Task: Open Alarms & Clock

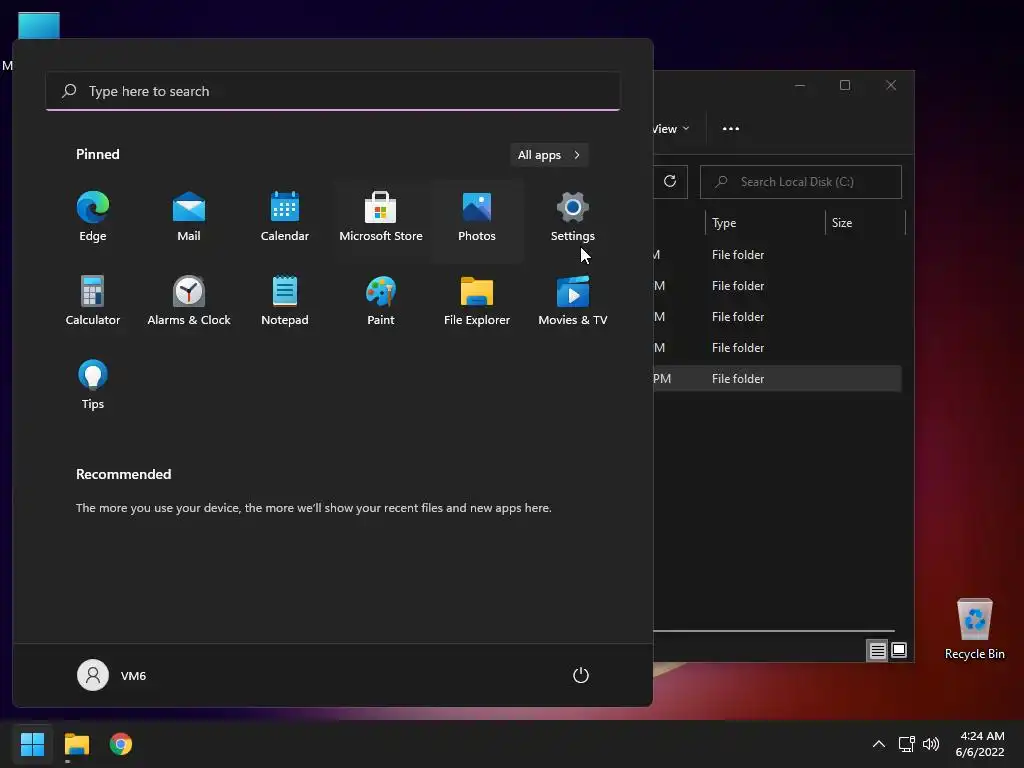Action: [x=189, y=301]
